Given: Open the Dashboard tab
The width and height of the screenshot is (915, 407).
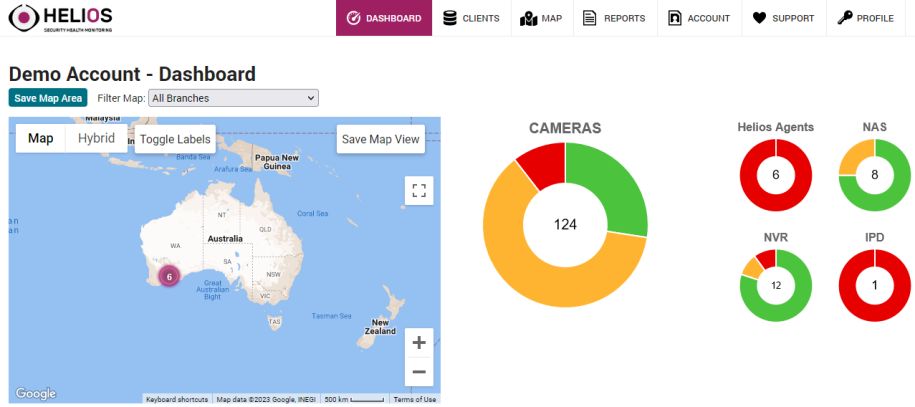Looking at the screenshot, I should [384, 18].
